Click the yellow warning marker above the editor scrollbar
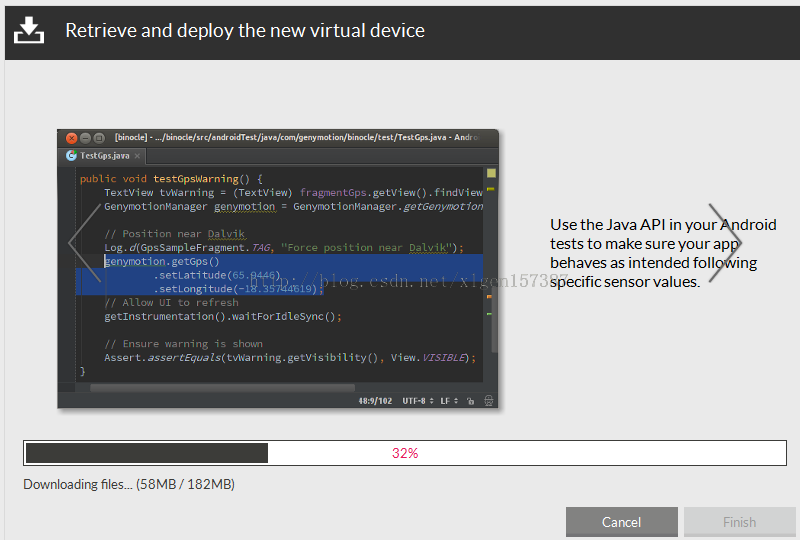Viewport: 800px width, 540px height. pos(491,173)
